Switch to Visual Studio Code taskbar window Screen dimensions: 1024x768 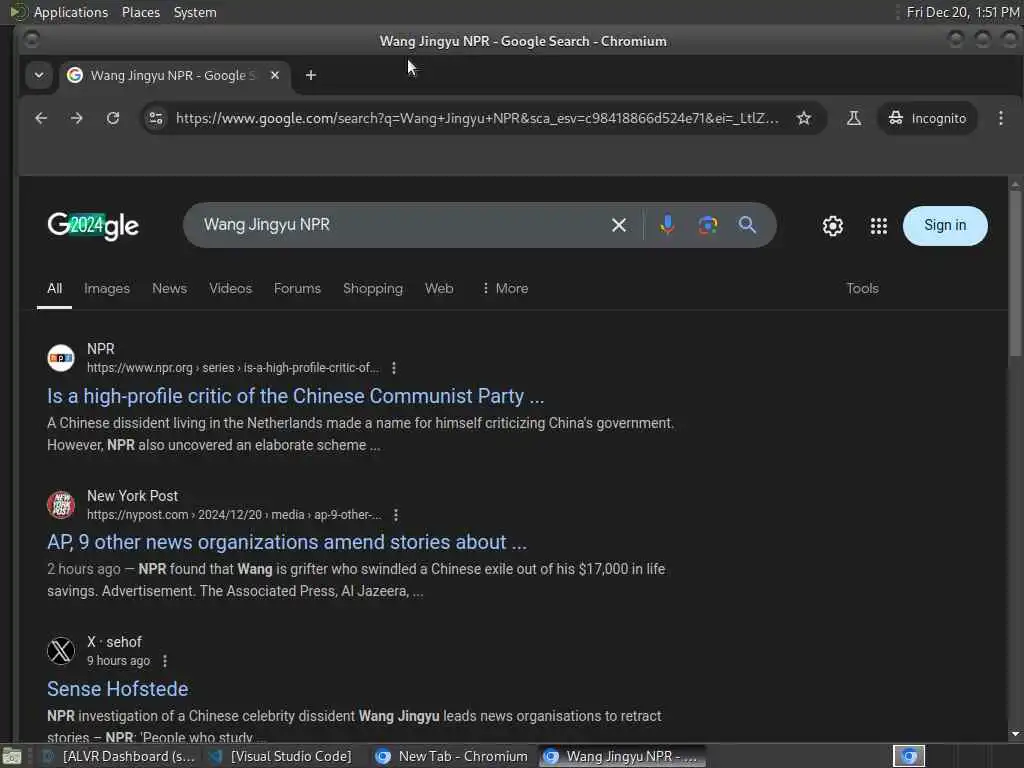click(281, 756)
